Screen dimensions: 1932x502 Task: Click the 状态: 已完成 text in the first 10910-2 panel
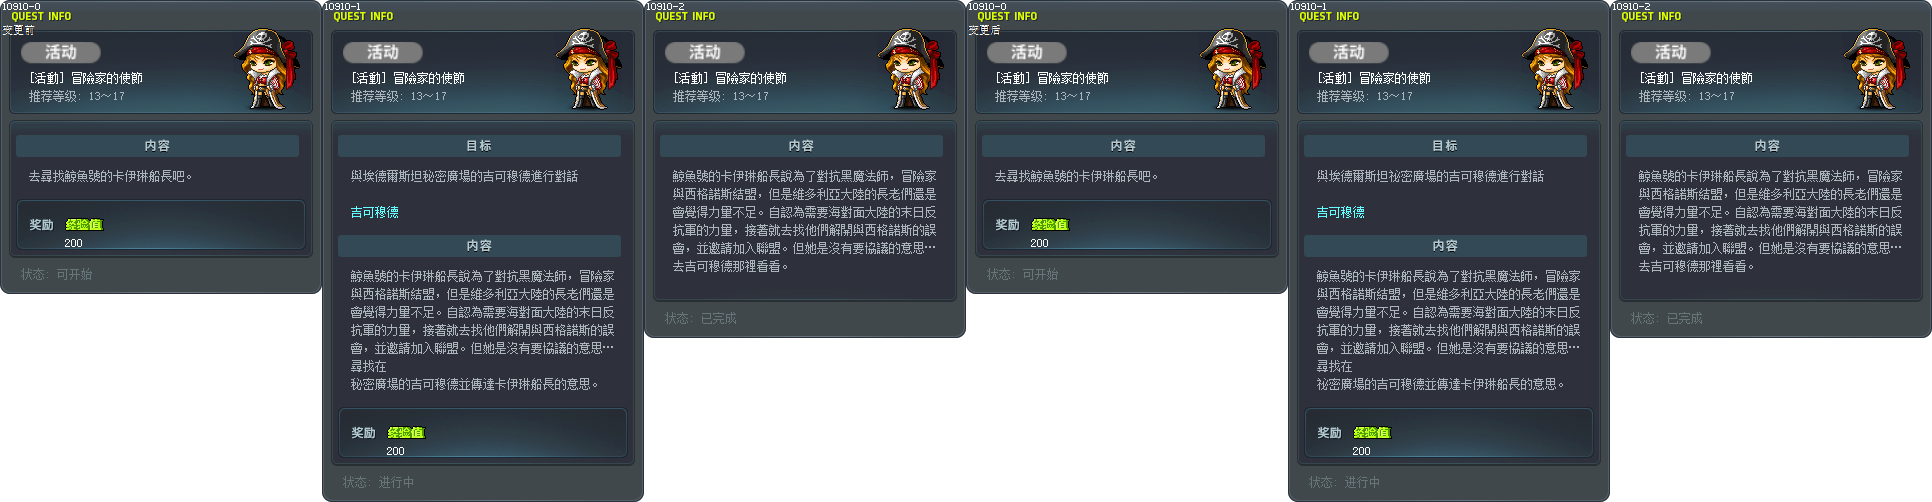[x=701, y=318]
